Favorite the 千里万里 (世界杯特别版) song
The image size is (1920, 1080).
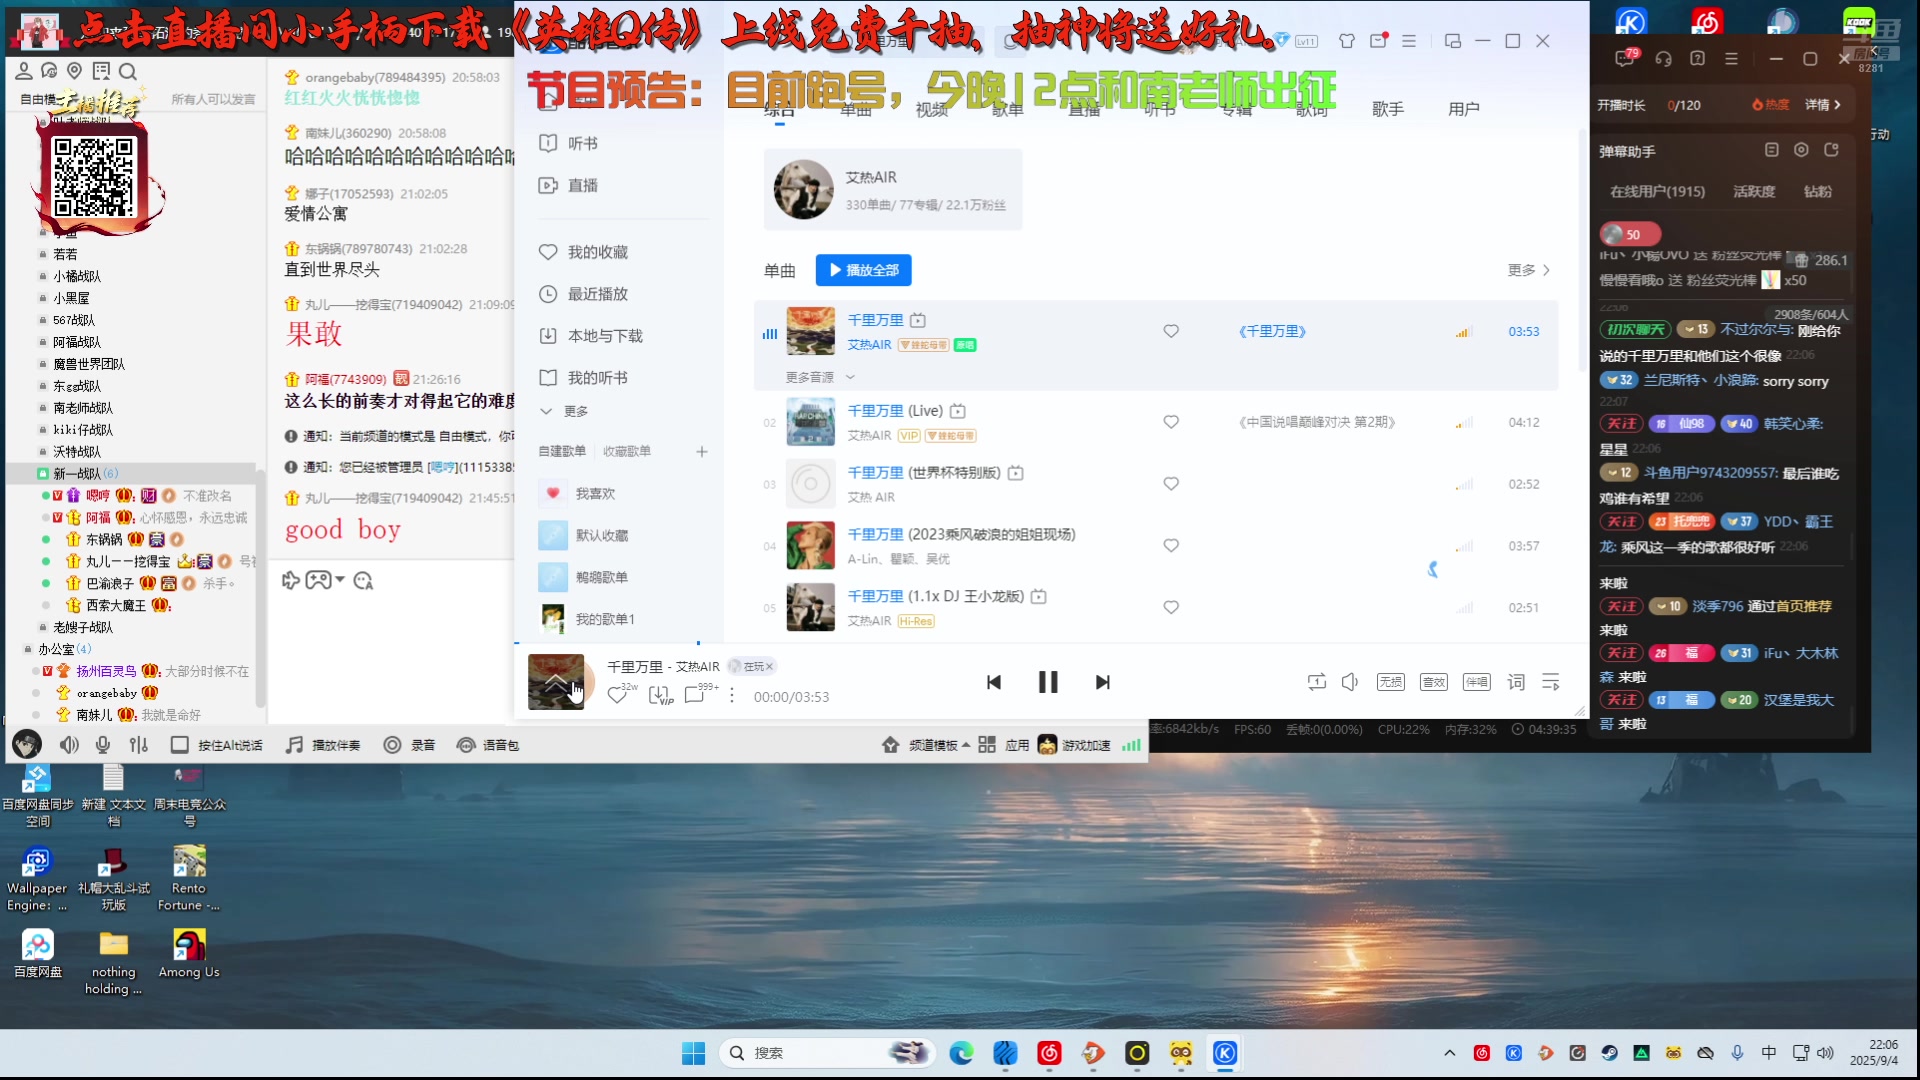[x=1171, y=484]
